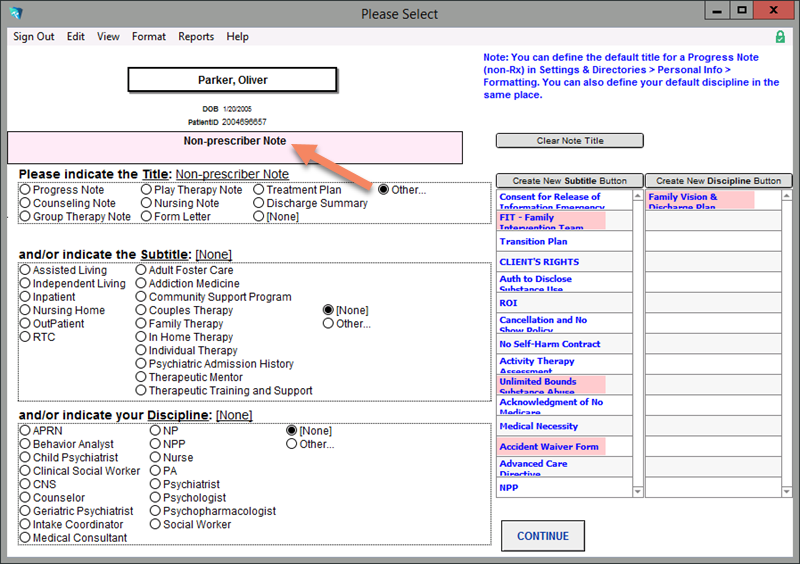800x564 pixels.
Task: Open the Reports menu
Action: (x=196, y=37)
